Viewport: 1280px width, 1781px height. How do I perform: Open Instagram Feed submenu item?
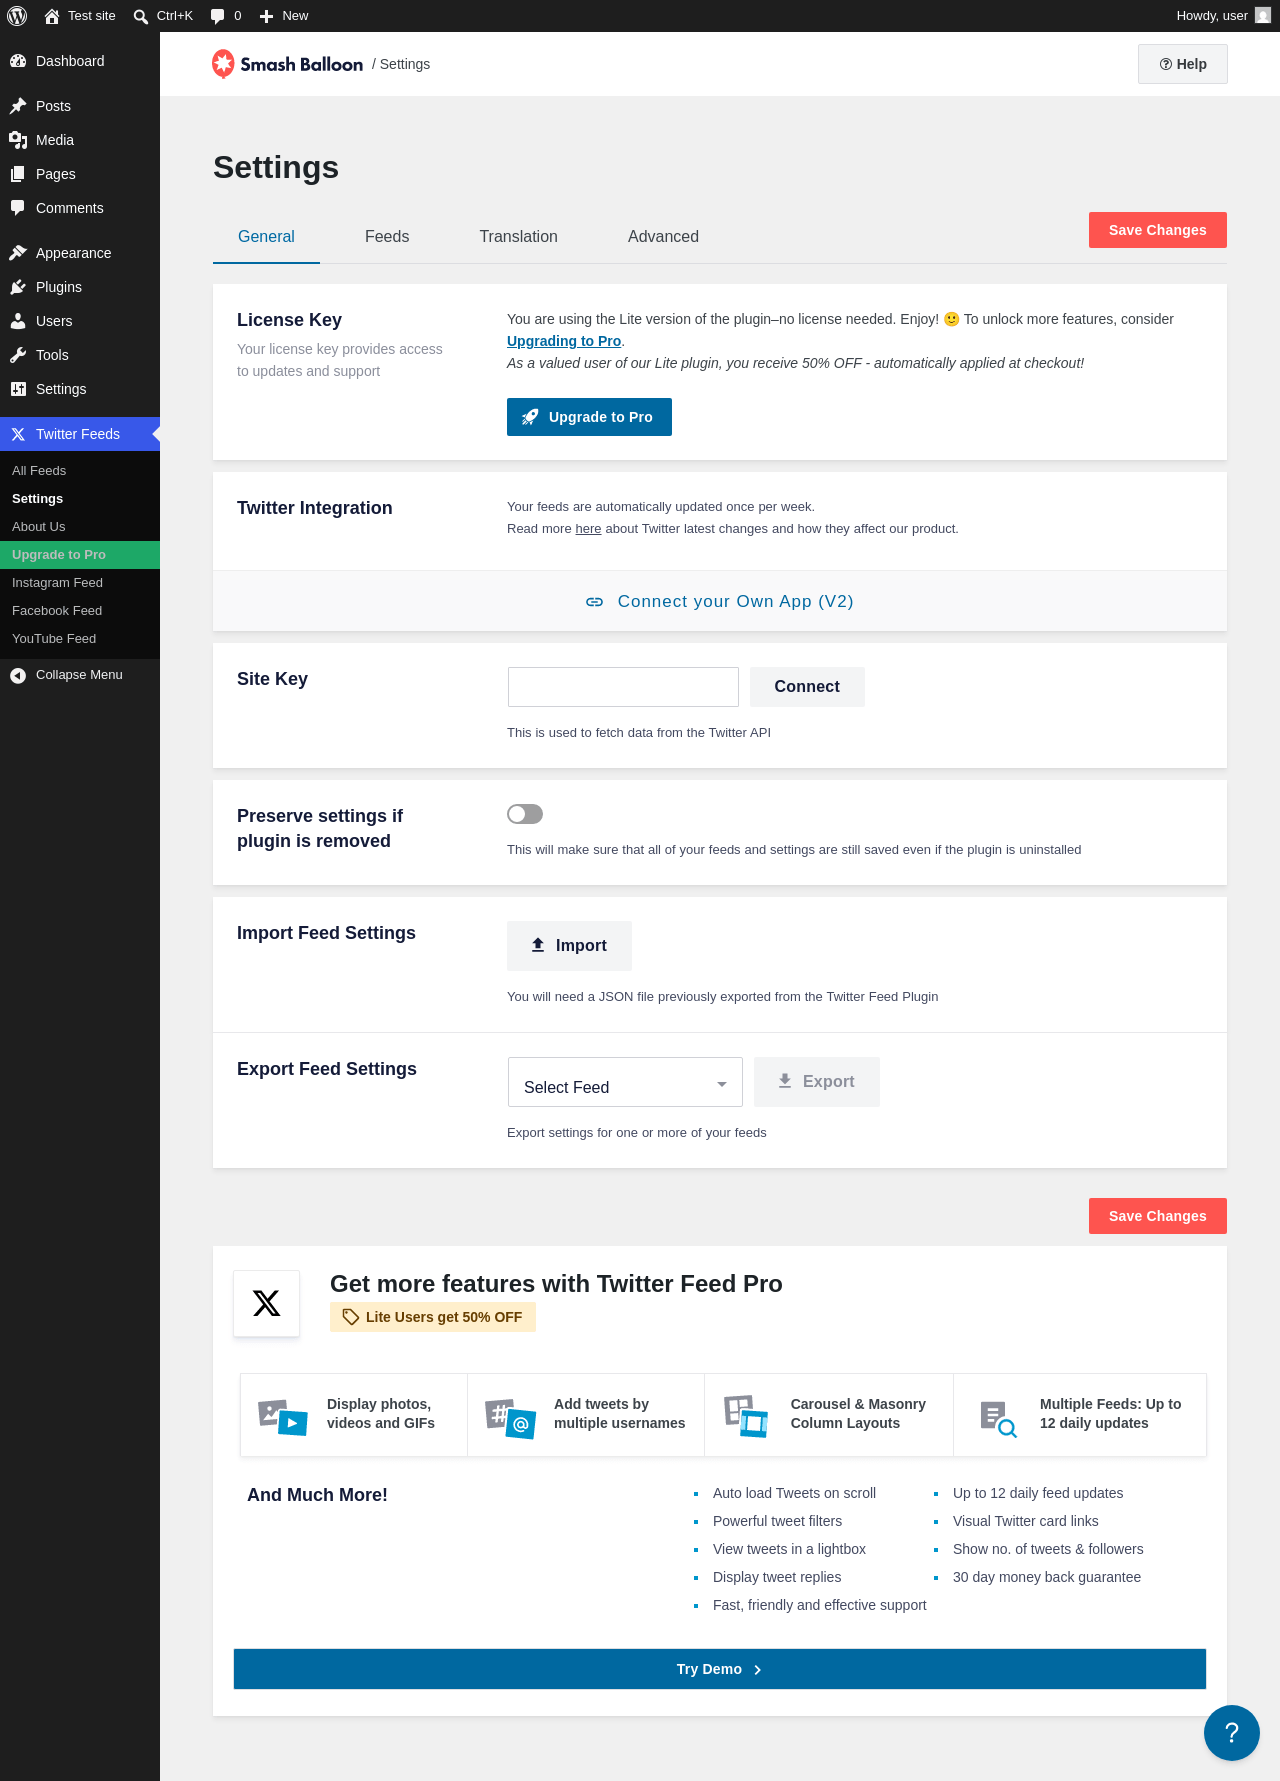tap(80, 583)
